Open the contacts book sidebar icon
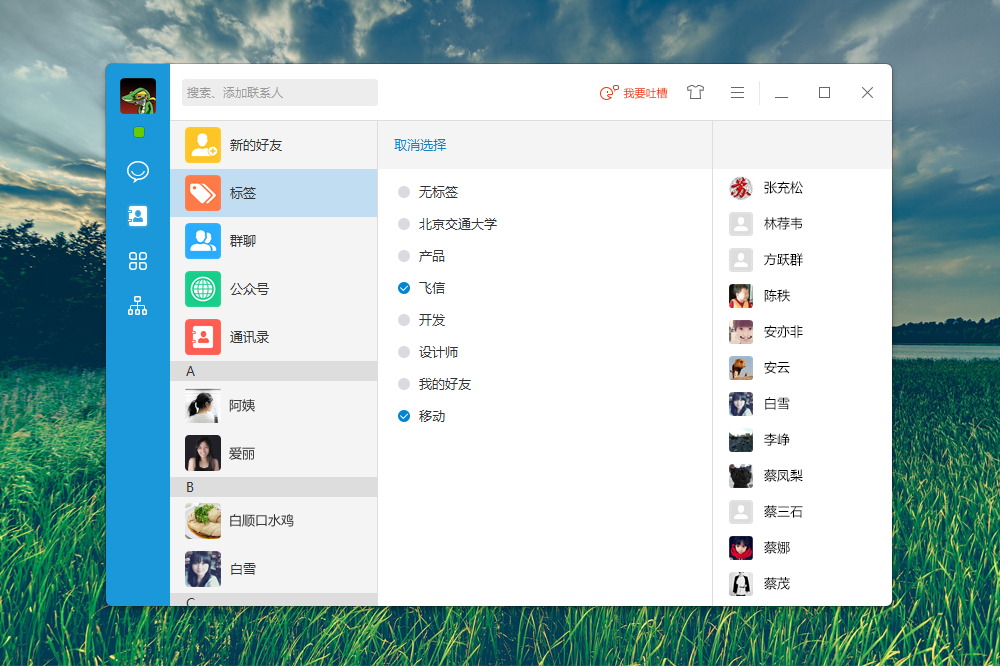Image resolution: width=1000 pixels, height=666 pixels. point(138,216)
